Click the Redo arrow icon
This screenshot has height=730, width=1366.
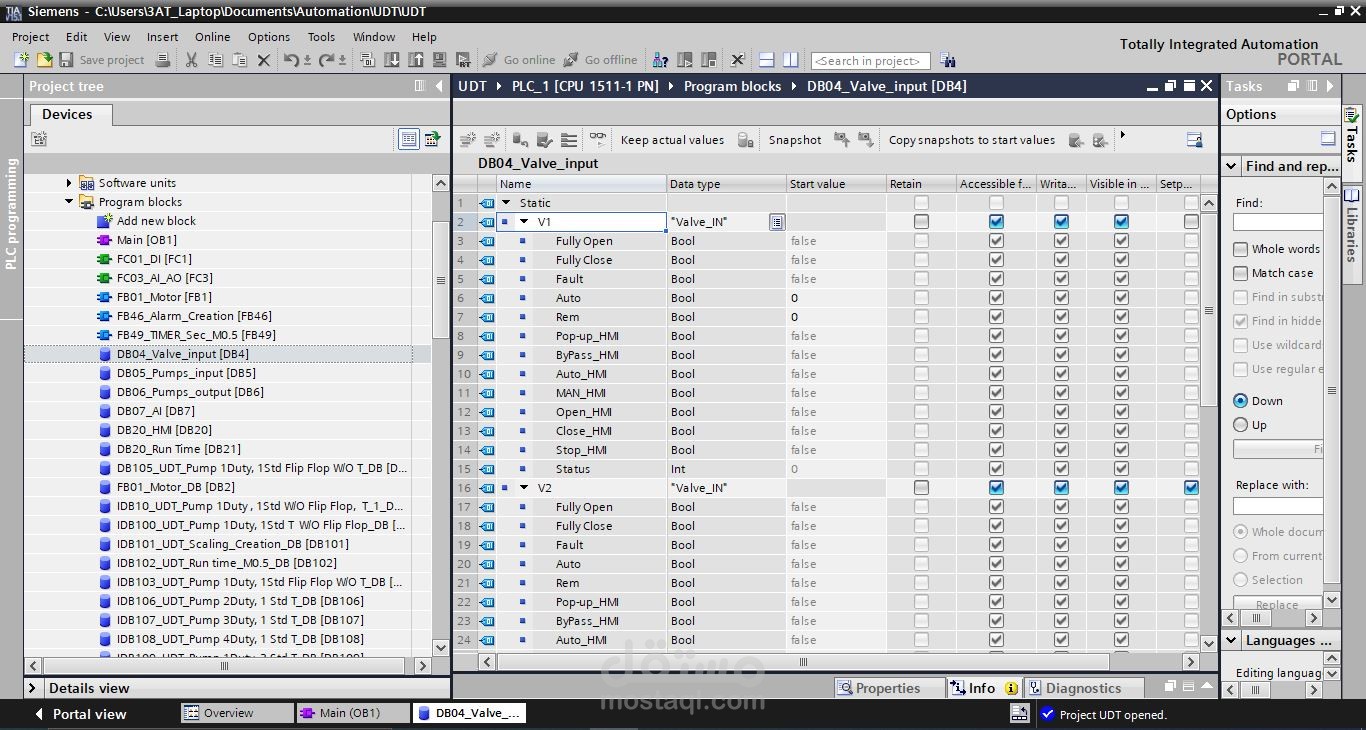coord(326,60)
